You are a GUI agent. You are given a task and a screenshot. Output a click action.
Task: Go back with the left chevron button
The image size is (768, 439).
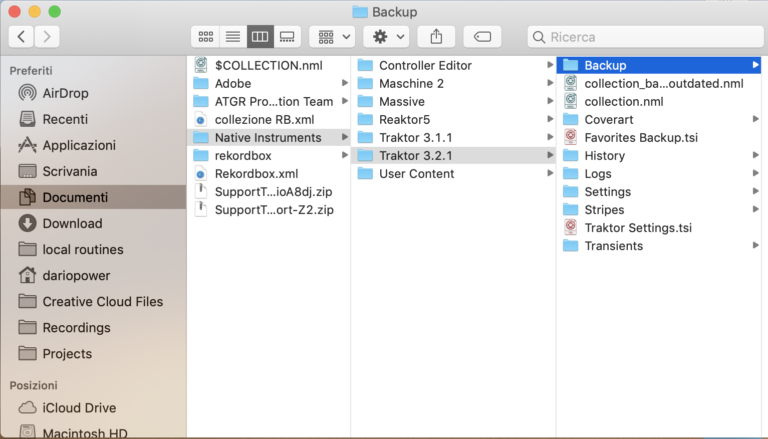click(x=21, y=37)
